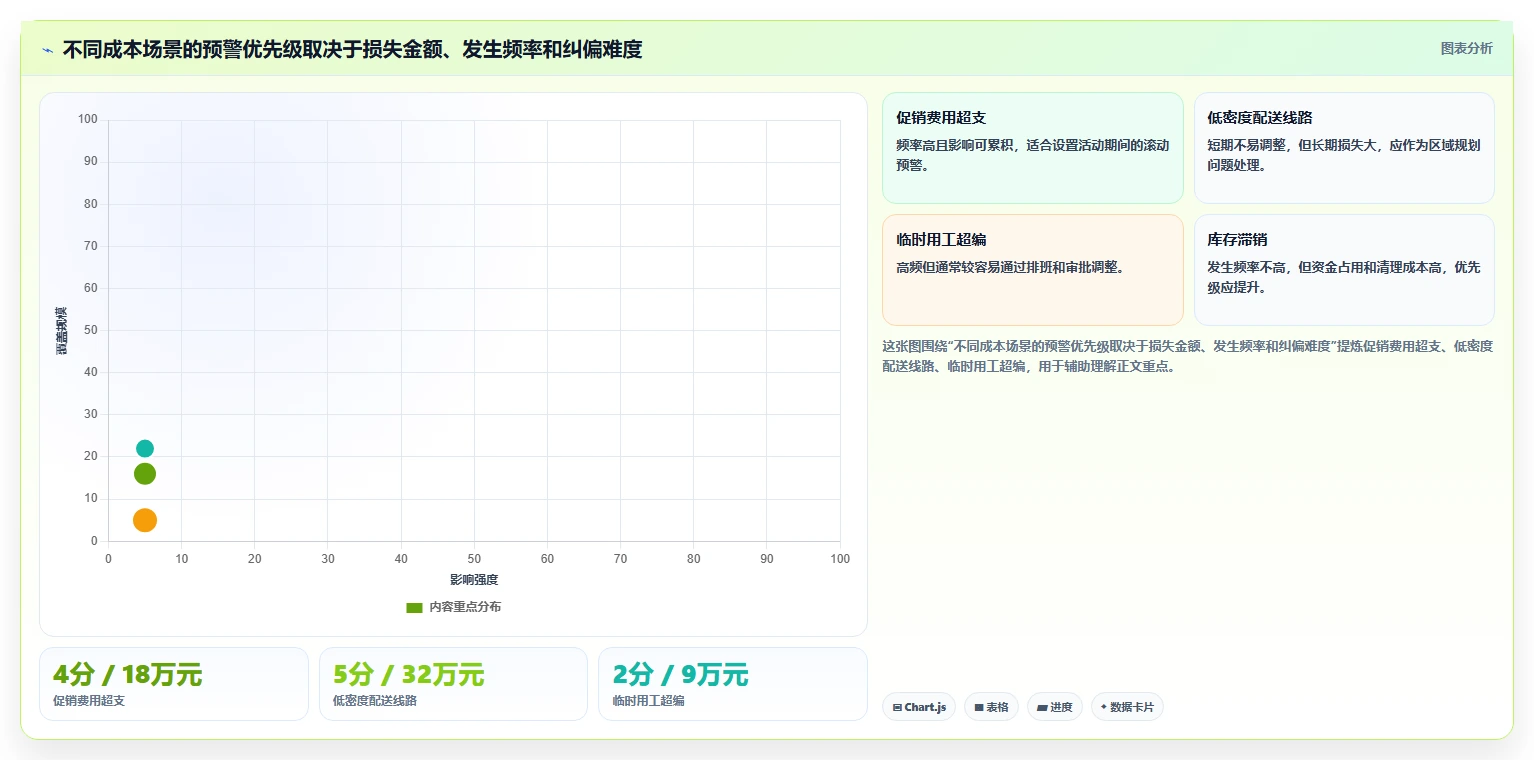
Task: Click the 进度 tag
Action: pyautogui.click(x=1055, y=707)
